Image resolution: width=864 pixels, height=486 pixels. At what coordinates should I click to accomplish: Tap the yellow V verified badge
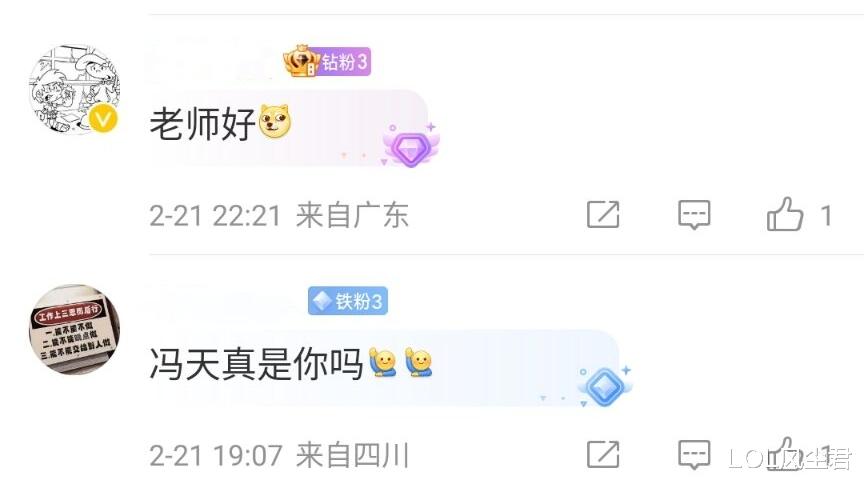pos(104,118)
